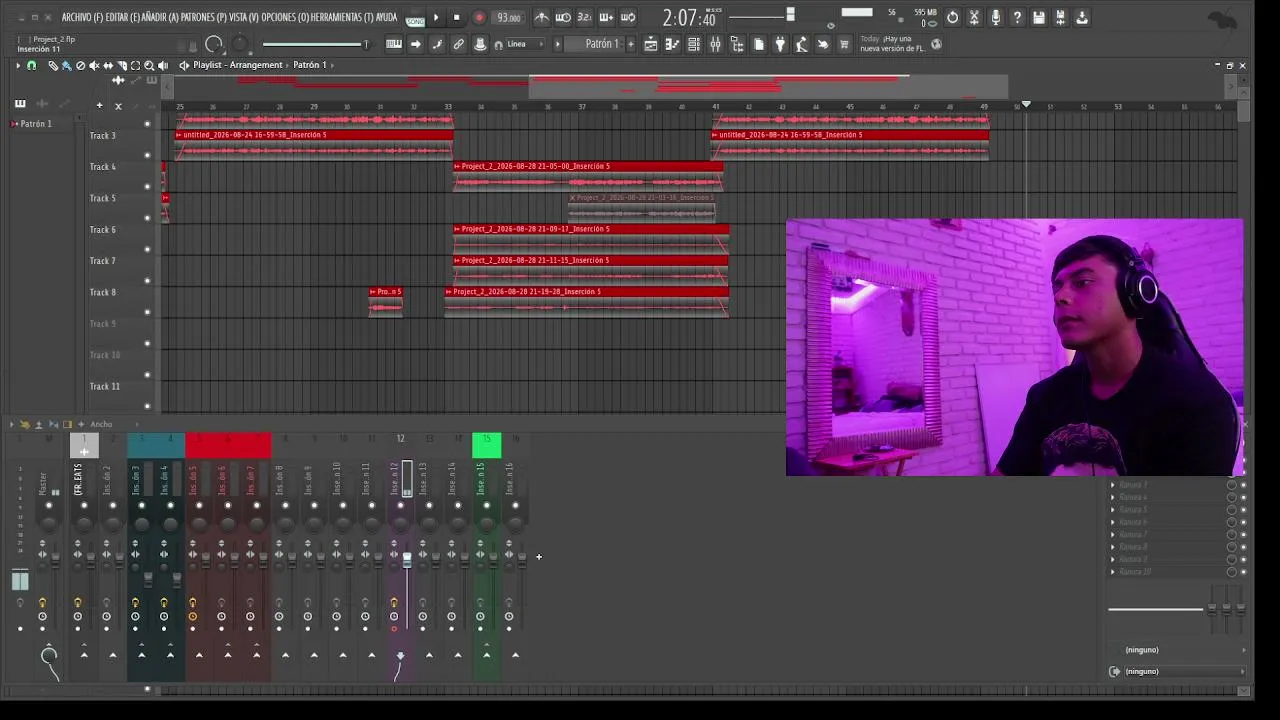The height and width of the screenshot is (720, 1280).
Task: Toggle typing keyboard to piano
Action: 394,44
